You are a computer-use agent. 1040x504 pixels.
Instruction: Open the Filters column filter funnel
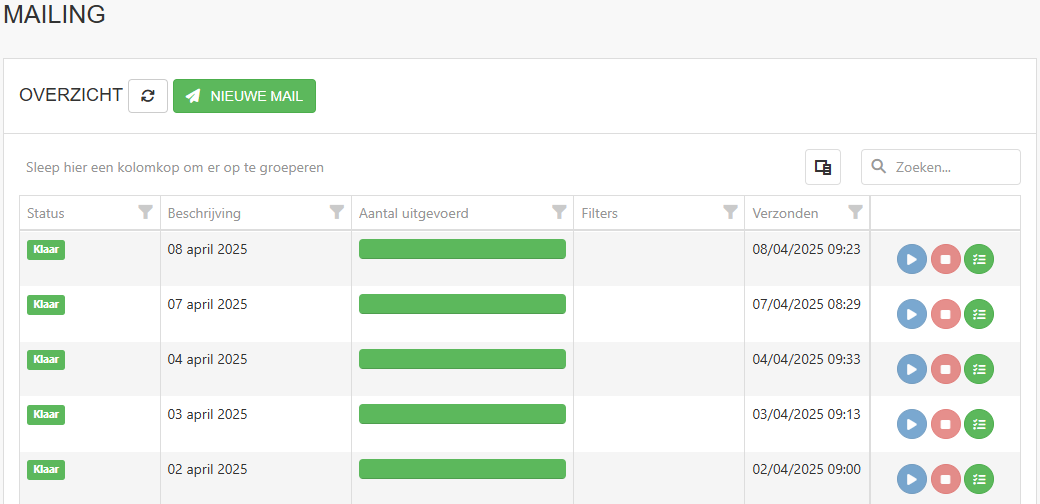click(x=730, y=212)
